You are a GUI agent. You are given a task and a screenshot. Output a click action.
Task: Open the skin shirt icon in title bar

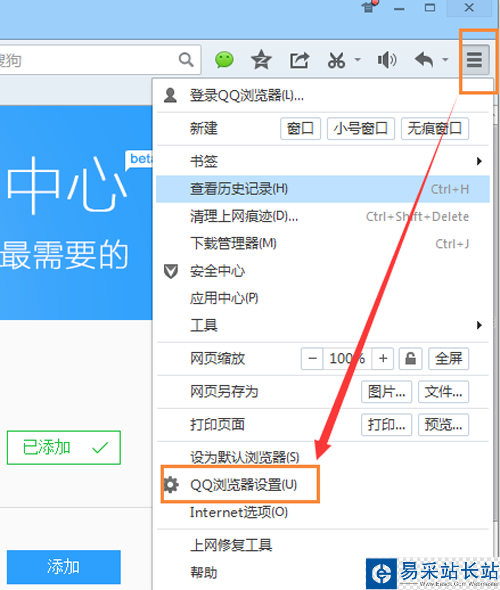[x=369, y=6]
